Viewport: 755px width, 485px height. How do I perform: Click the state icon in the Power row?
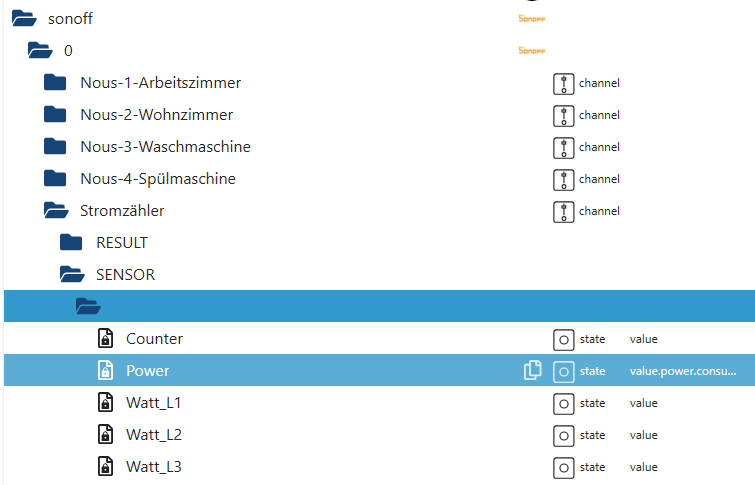click(564, 371)
